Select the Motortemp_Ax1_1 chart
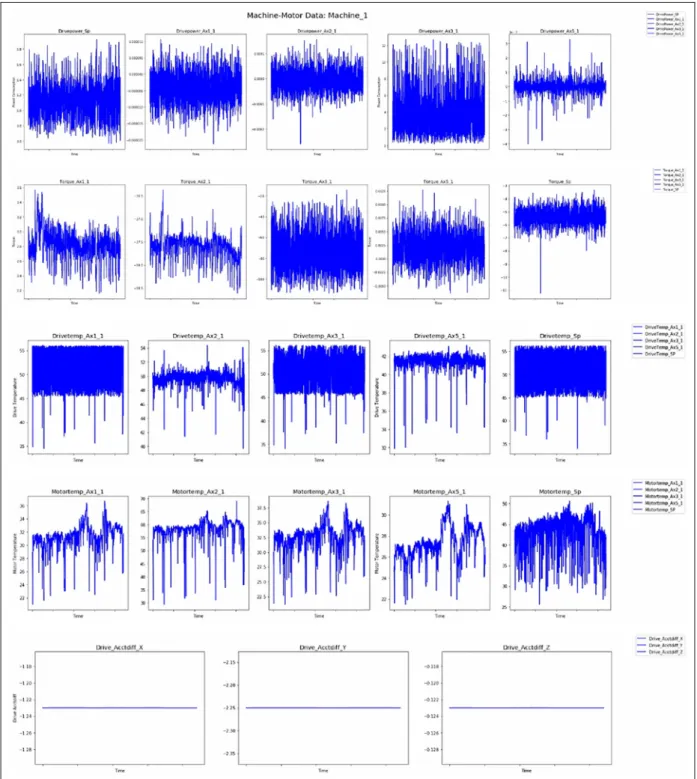Image resolution: width=697 pixels, height=779 pixels. click(x=78, y=552)
